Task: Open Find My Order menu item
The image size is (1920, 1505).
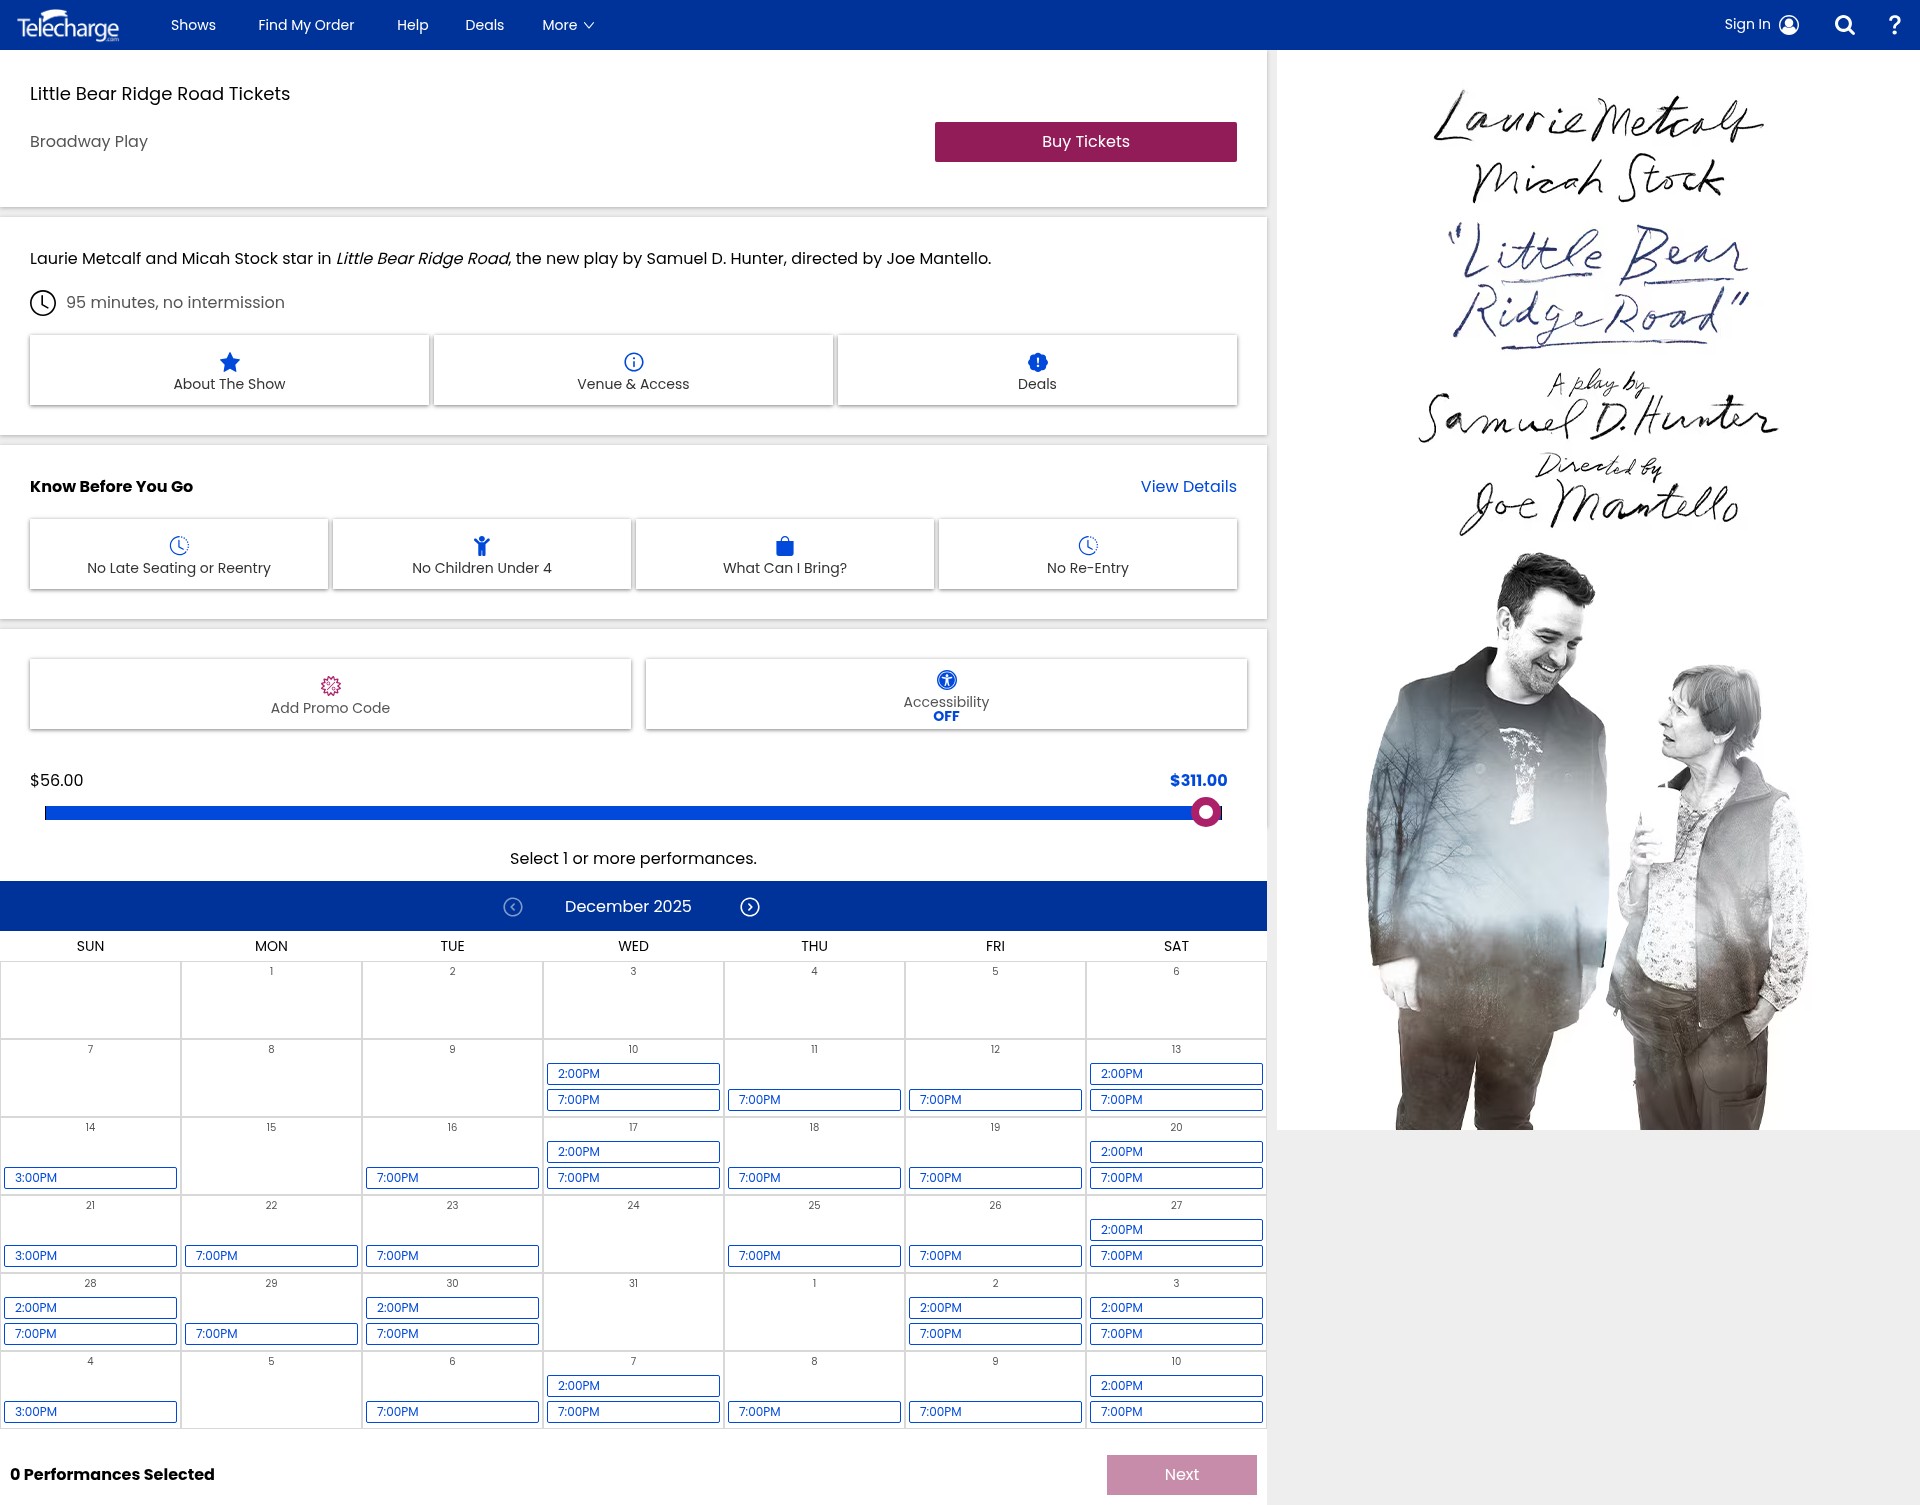Action: pos(306,25)
